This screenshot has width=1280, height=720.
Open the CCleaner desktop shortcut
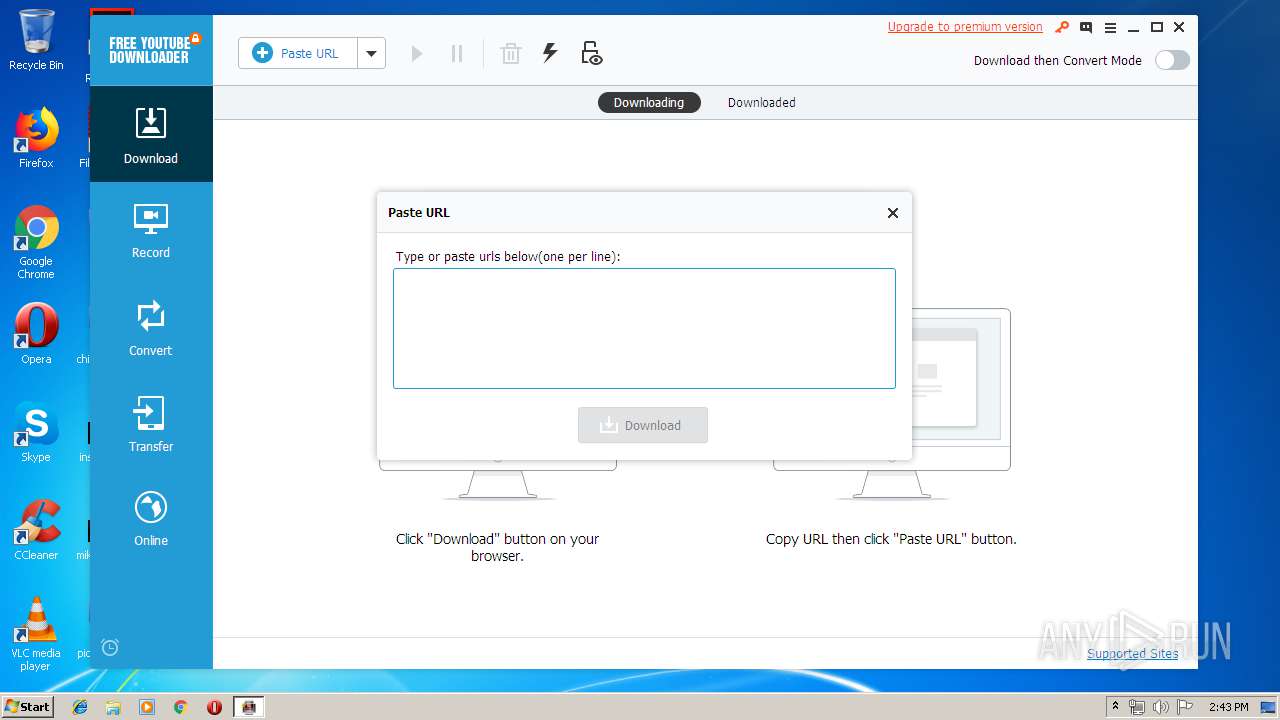[x=36, y=529]
